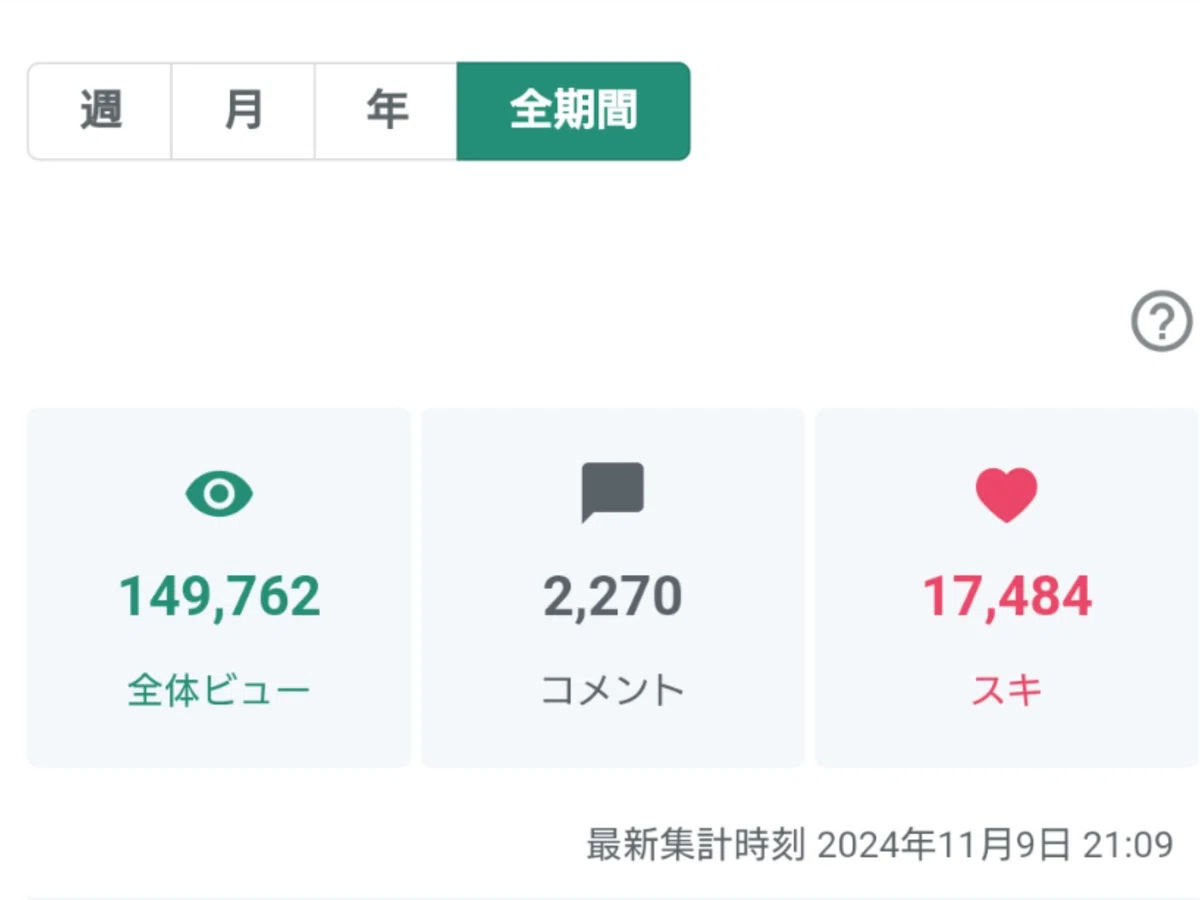Select the comments stats card
This screenshot has width=1200, height=900.
[613, 587]
